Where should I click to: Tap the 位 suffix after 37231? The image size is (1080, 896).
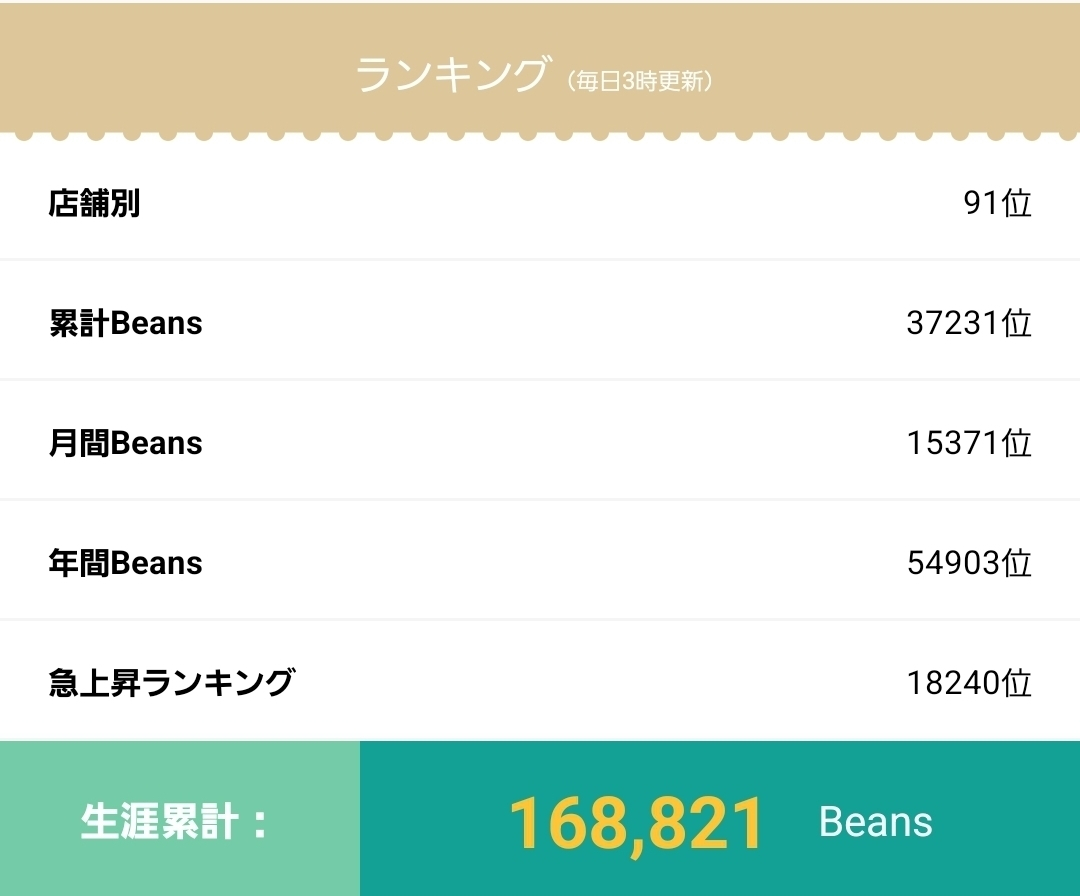coord(1017,323)
